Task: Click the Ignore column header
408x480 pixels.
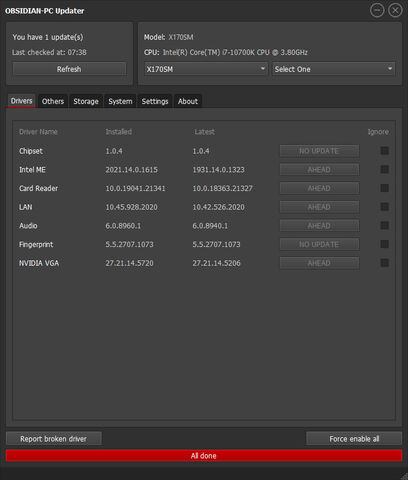Action: click(x=378, y=132)
